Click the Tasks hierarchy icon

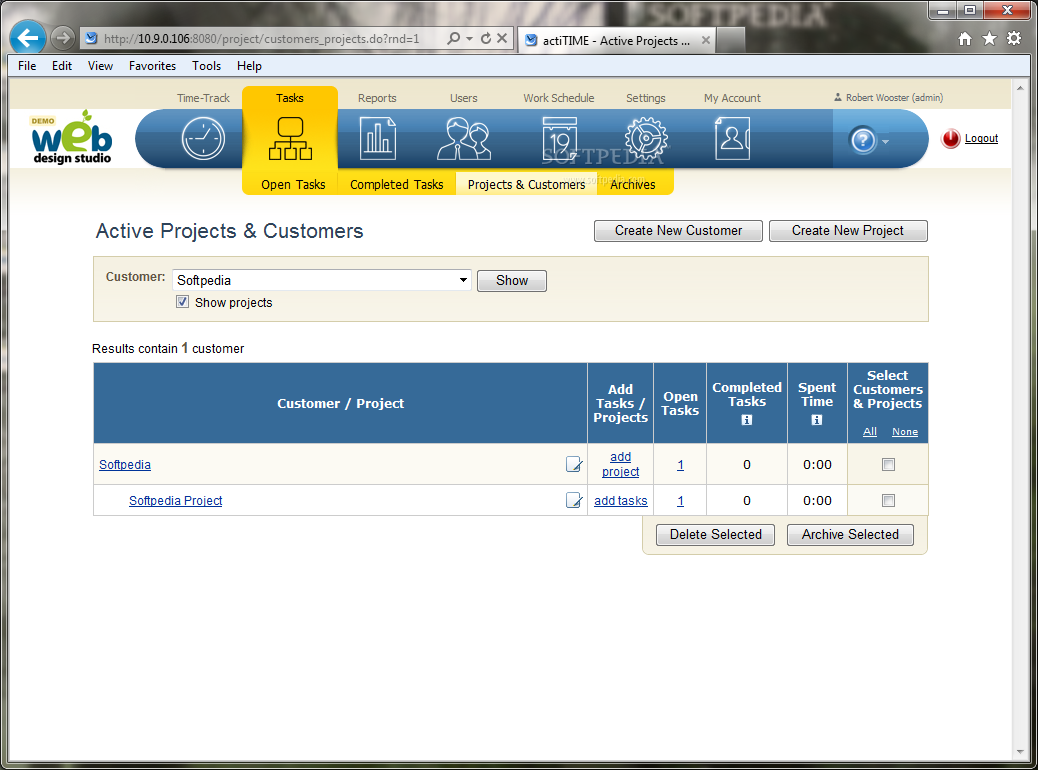coord(290,138)
